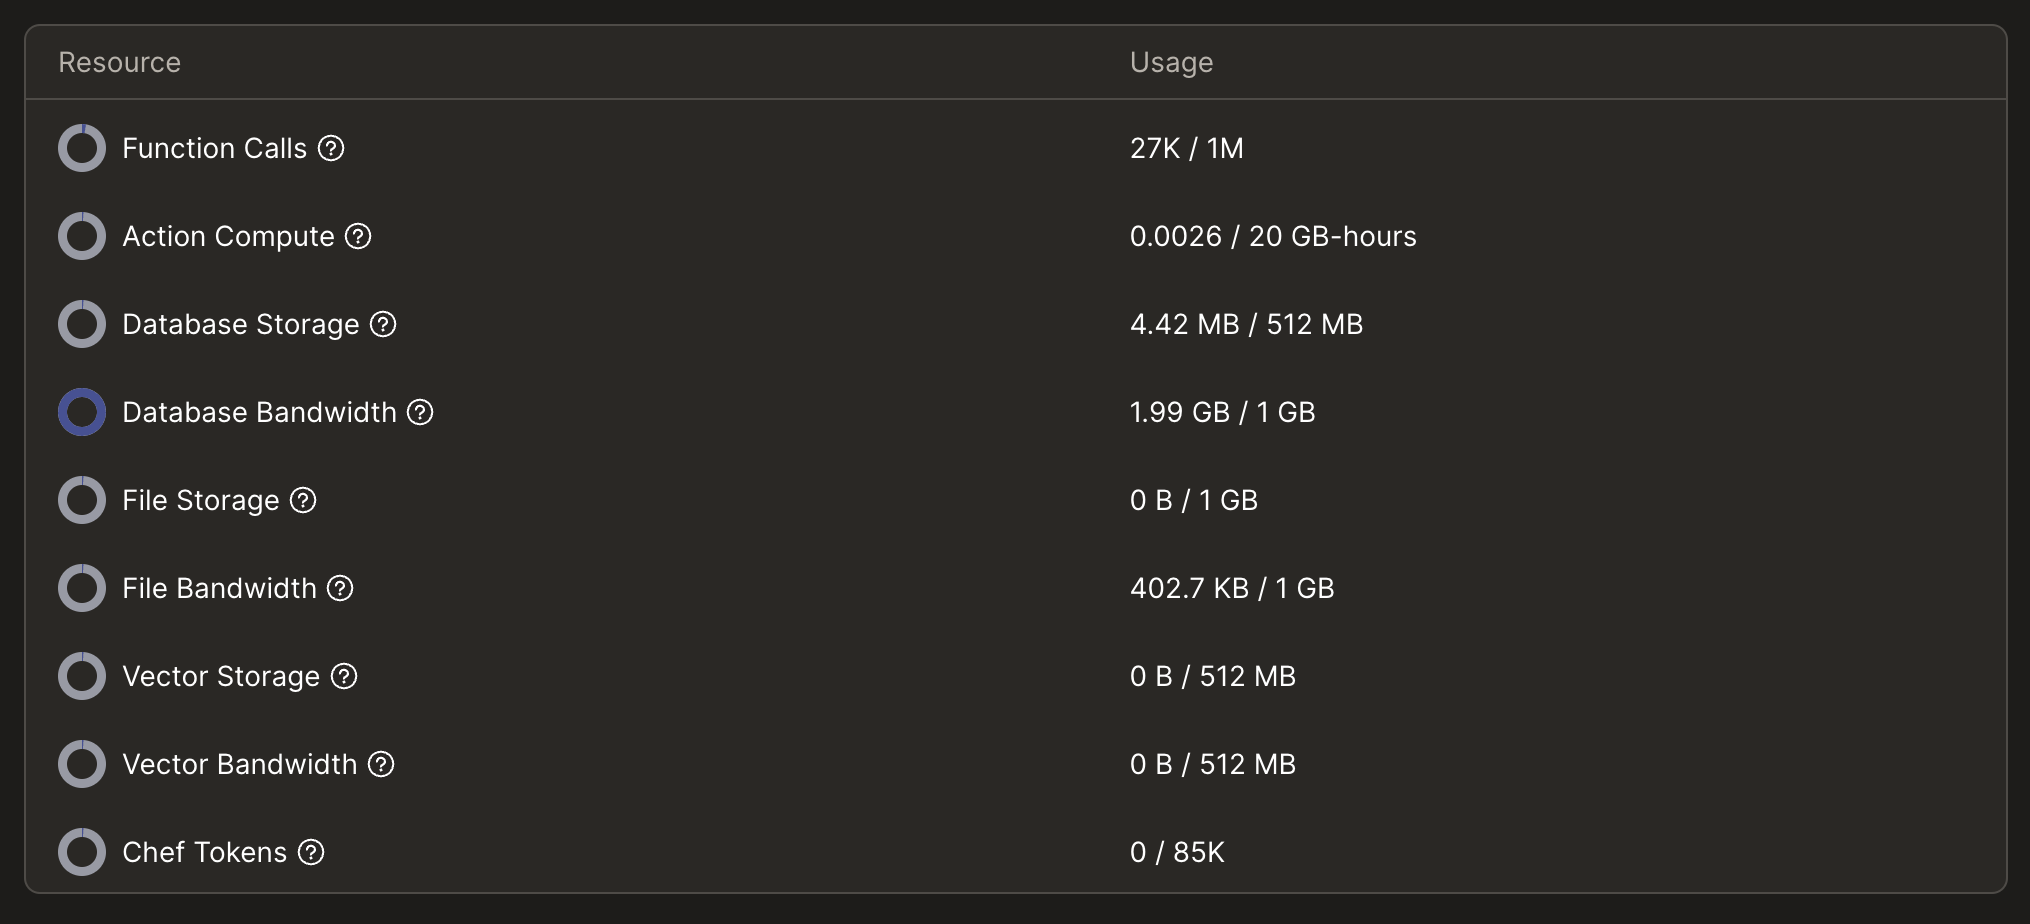Screen dimensions: 2030x924
Task: Click the Chef Tokens help icon
Action: pyautogui.click(x=311, y=853)
